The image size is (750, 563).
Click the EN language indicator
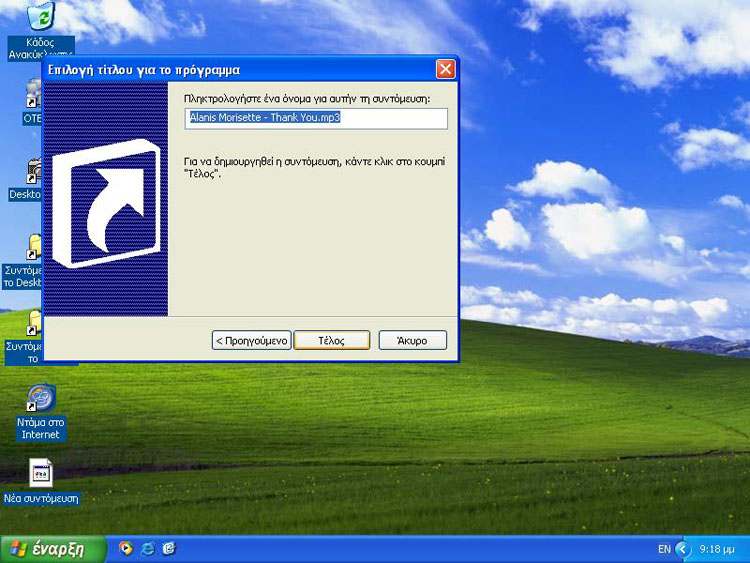tap(664, 549)
